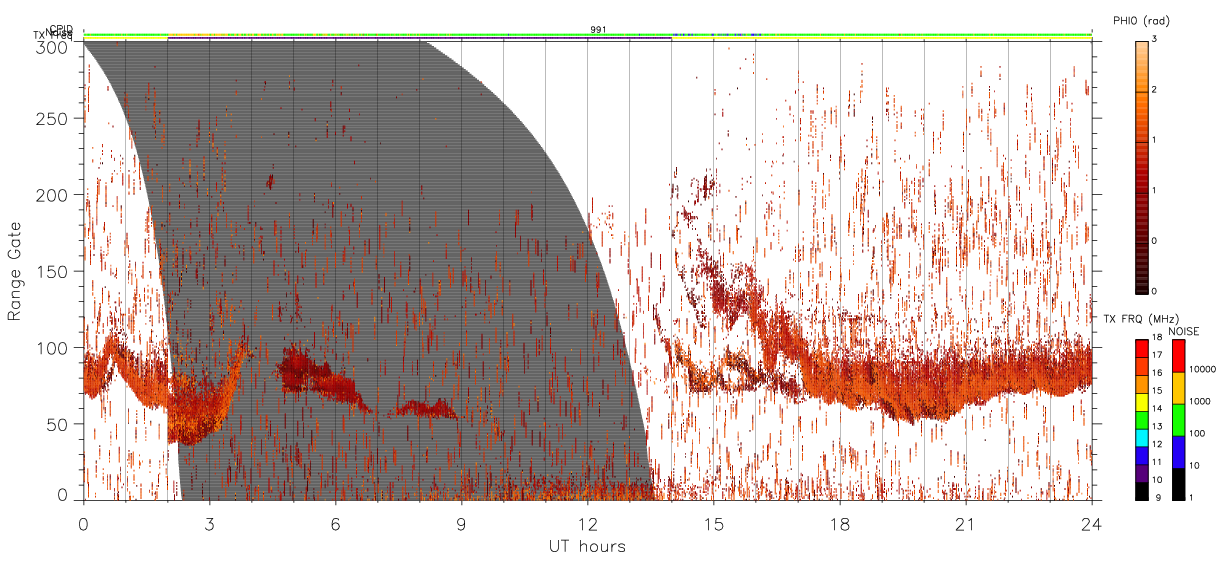The height and width of the screenshot is (567, 1228).
Task: Pick the yellow segment of TX FRQ colorbar
Action: [1142, 402]
